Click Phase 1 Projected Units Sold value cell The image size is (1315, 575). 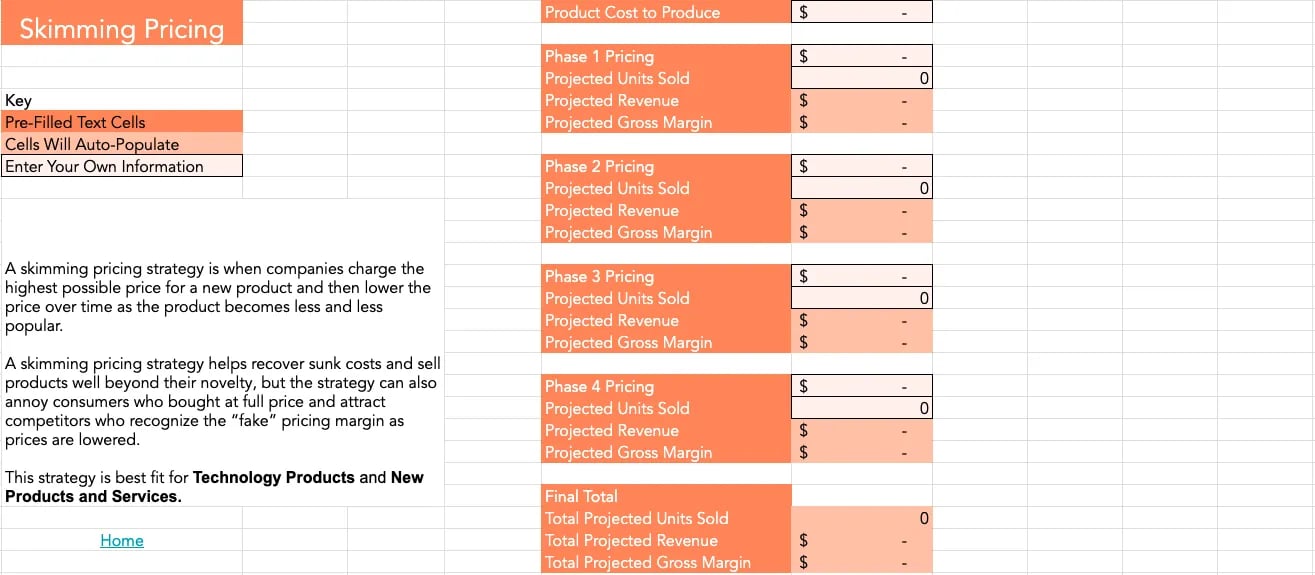click(861, 78)
